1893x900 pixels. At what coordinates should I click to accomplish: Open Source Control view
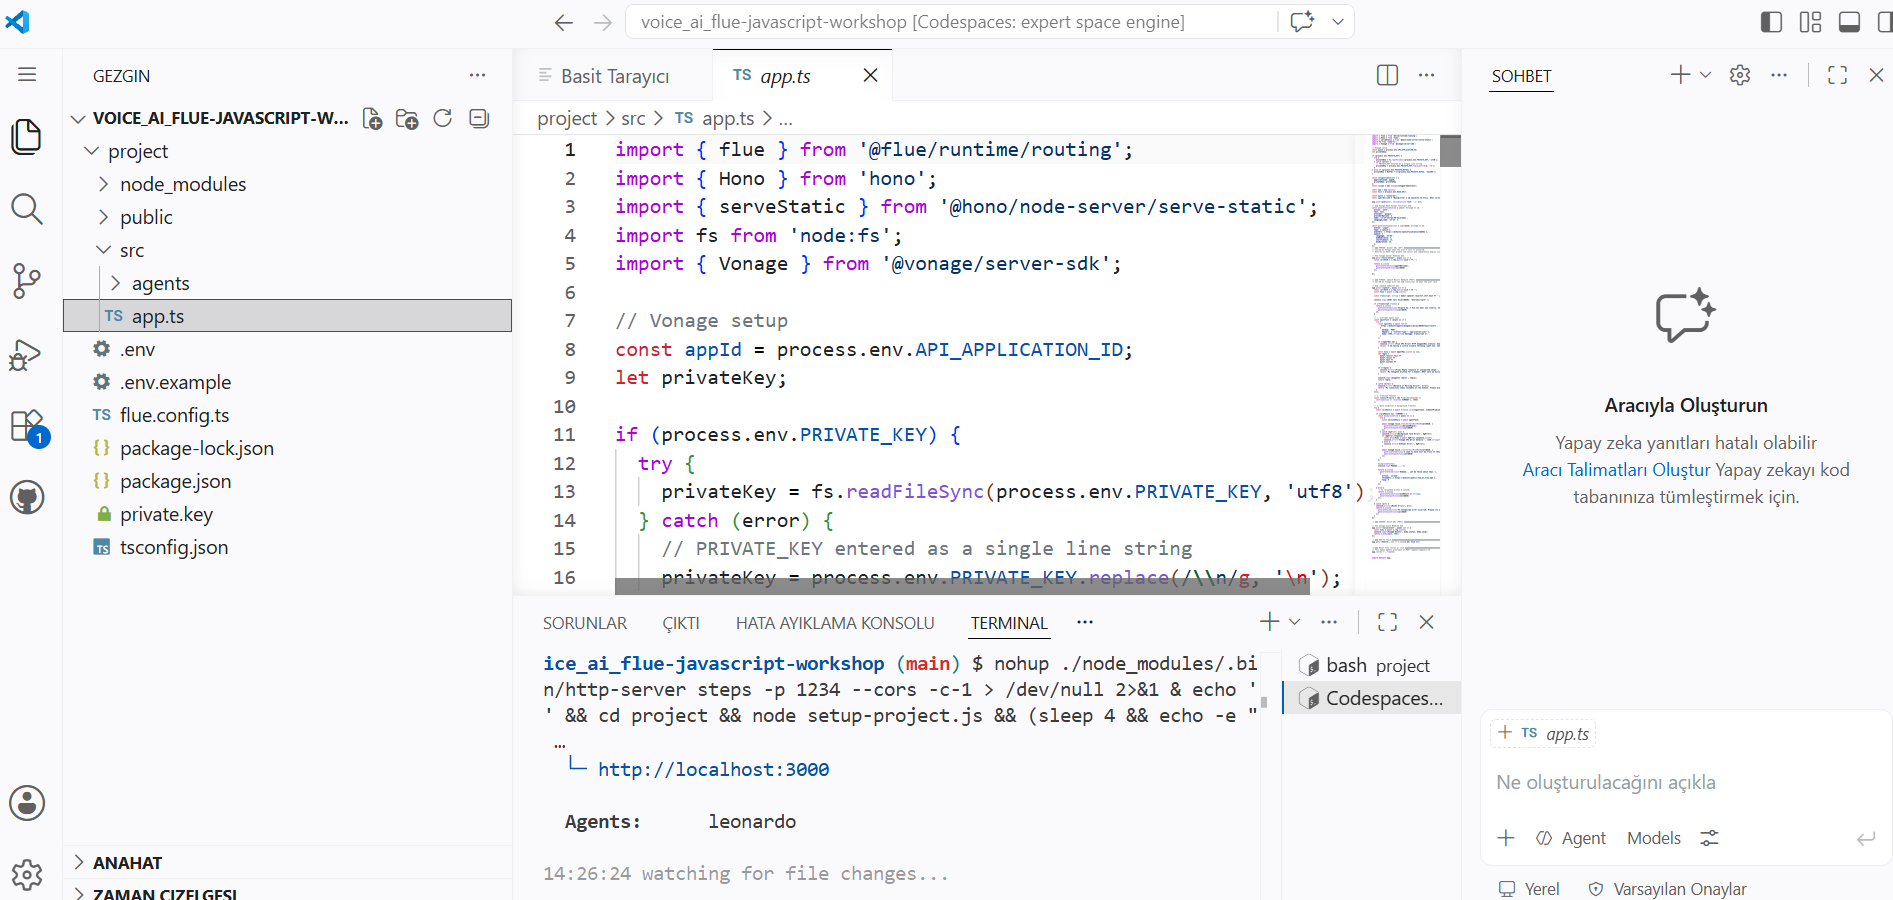(27, 281)
